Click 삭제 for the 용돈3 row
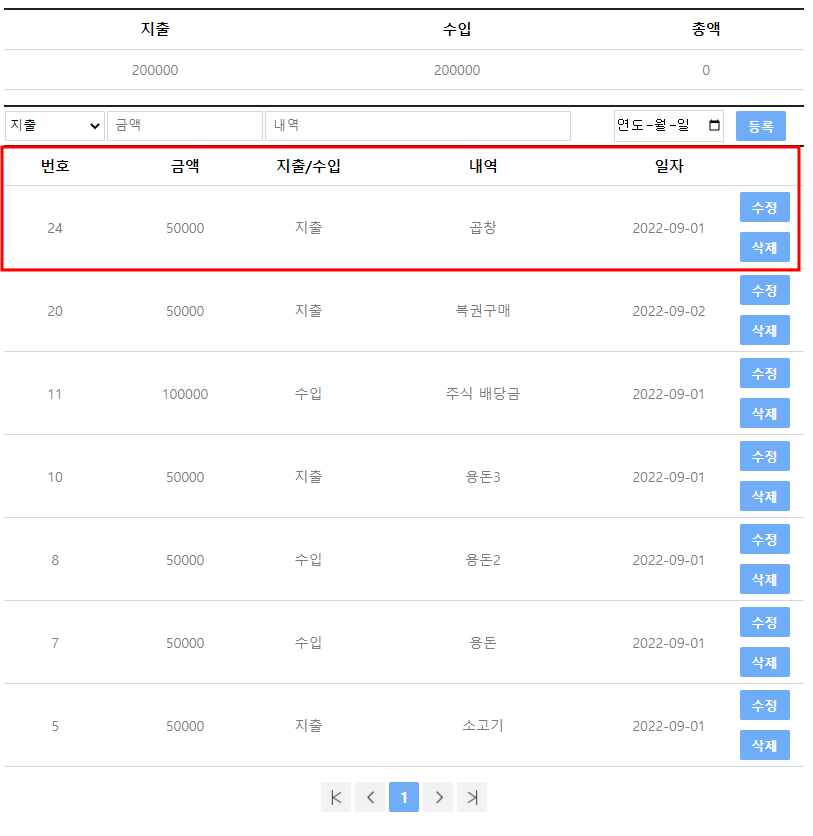Viewport: 813px width, 836px height. [764, 496]
